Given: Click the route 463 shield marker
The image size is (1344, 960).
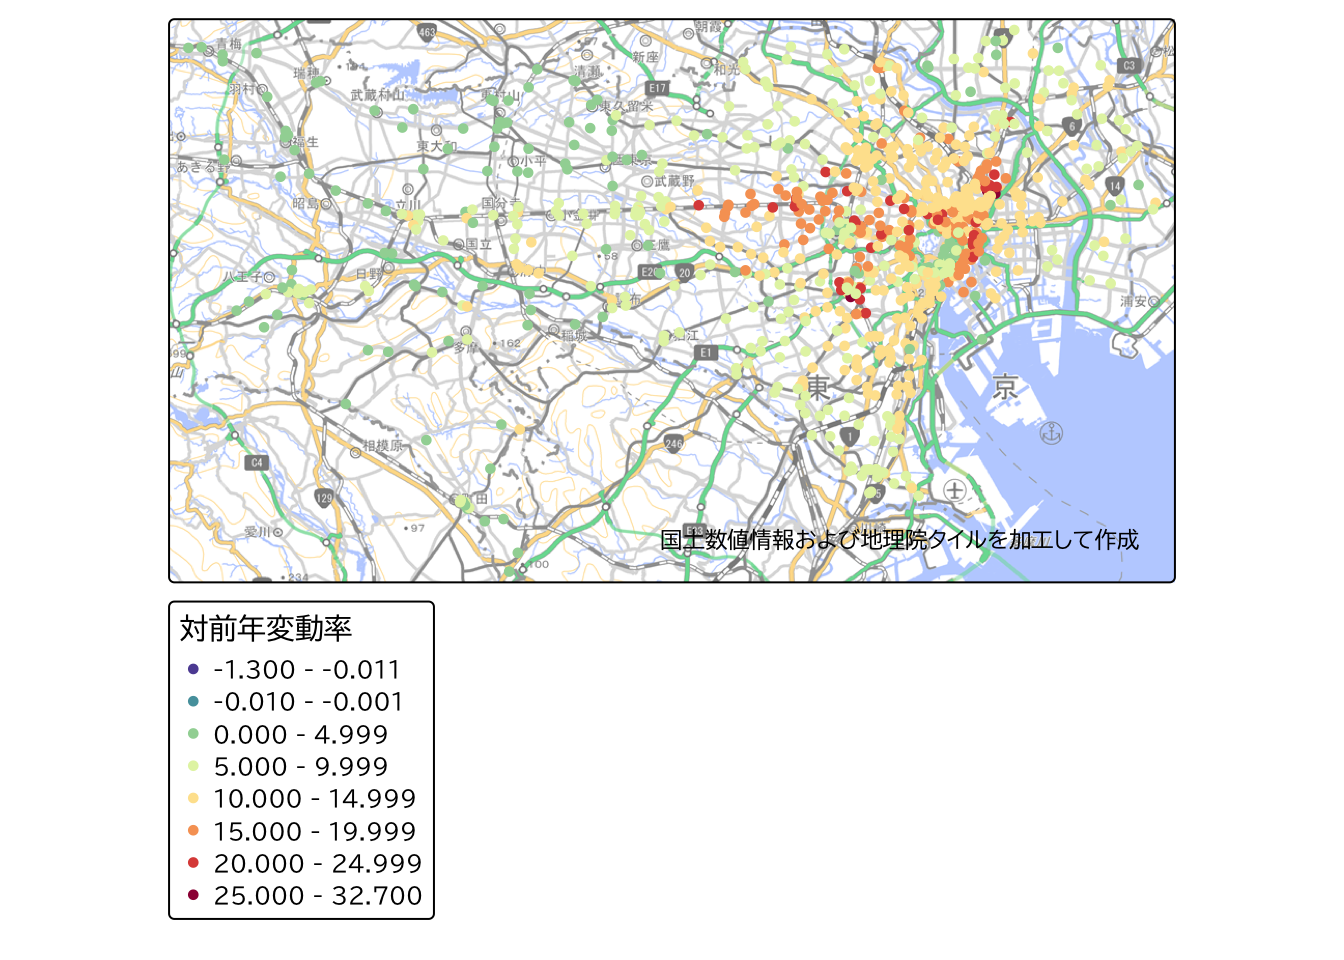Looking at the screenshot, I should 427,32.
